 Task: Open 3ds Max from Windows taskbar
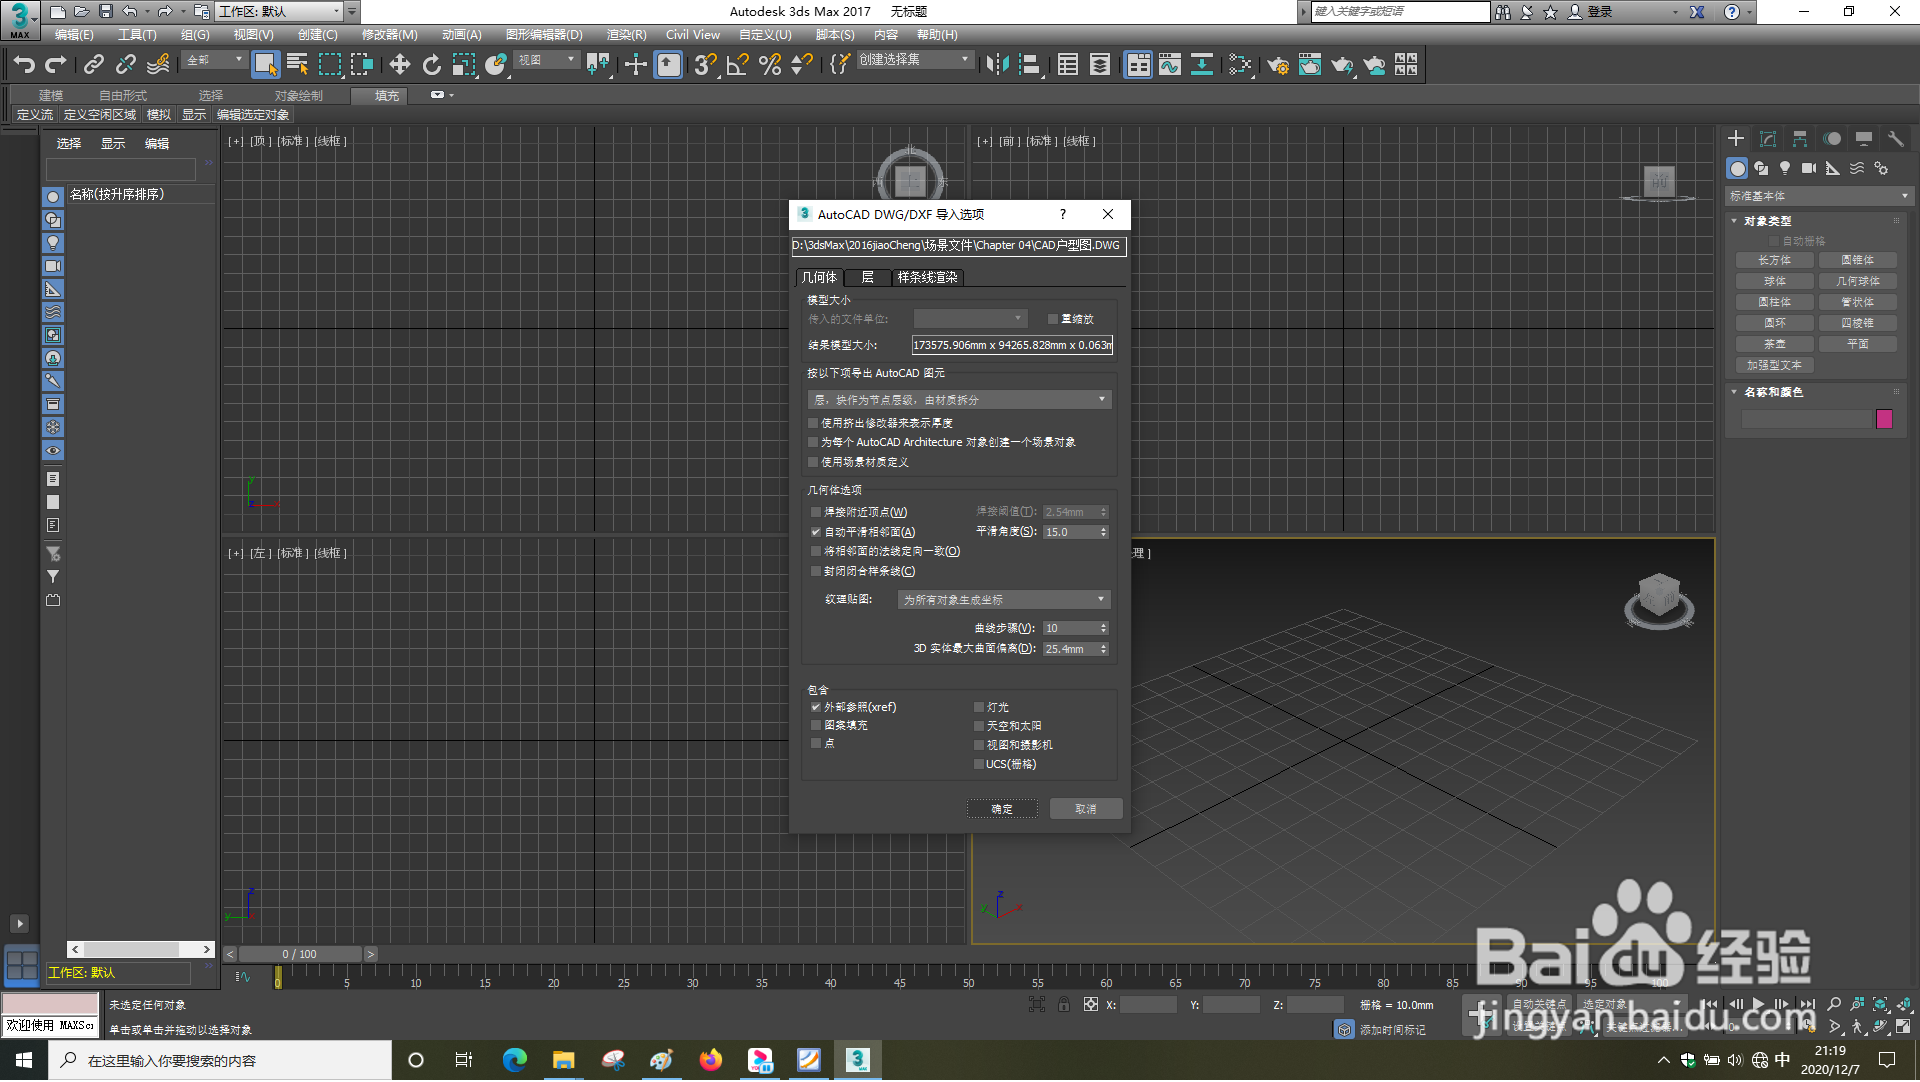click(x=858, y=1060)
